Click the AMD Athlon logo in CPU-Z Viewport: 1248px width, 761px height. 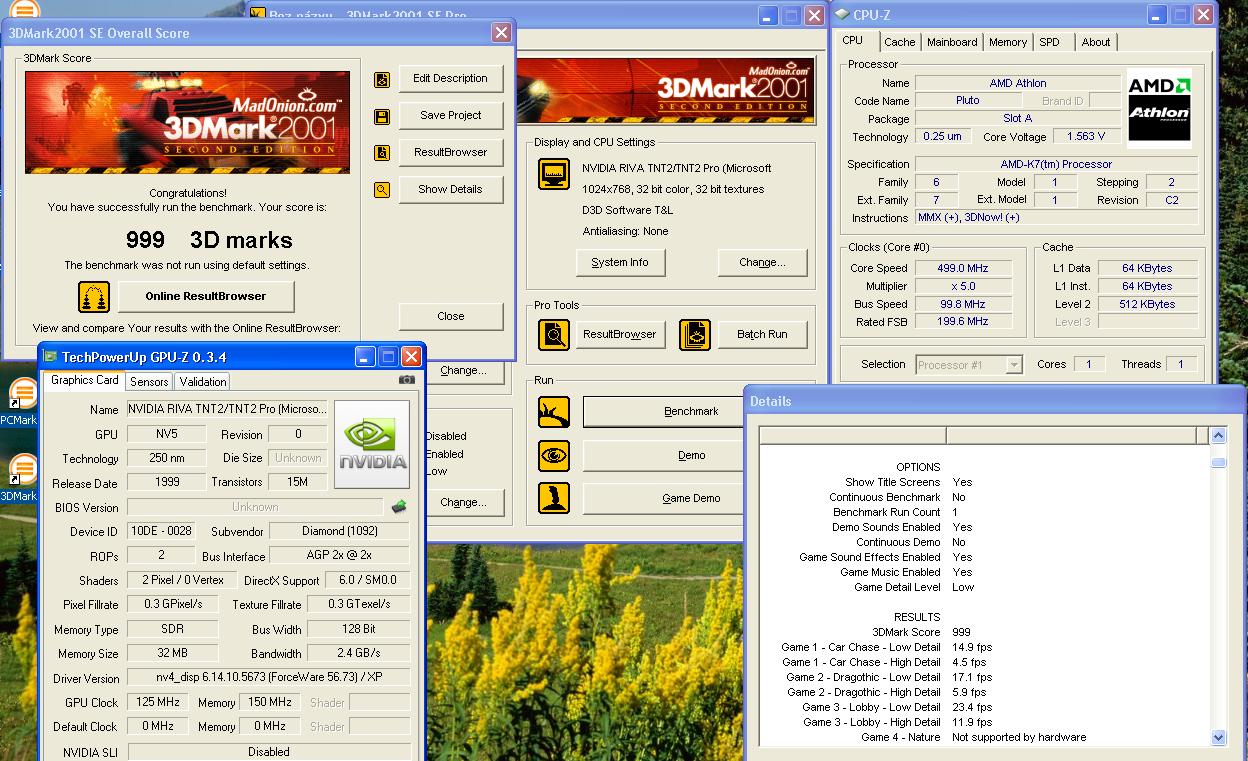(1159, 109)
